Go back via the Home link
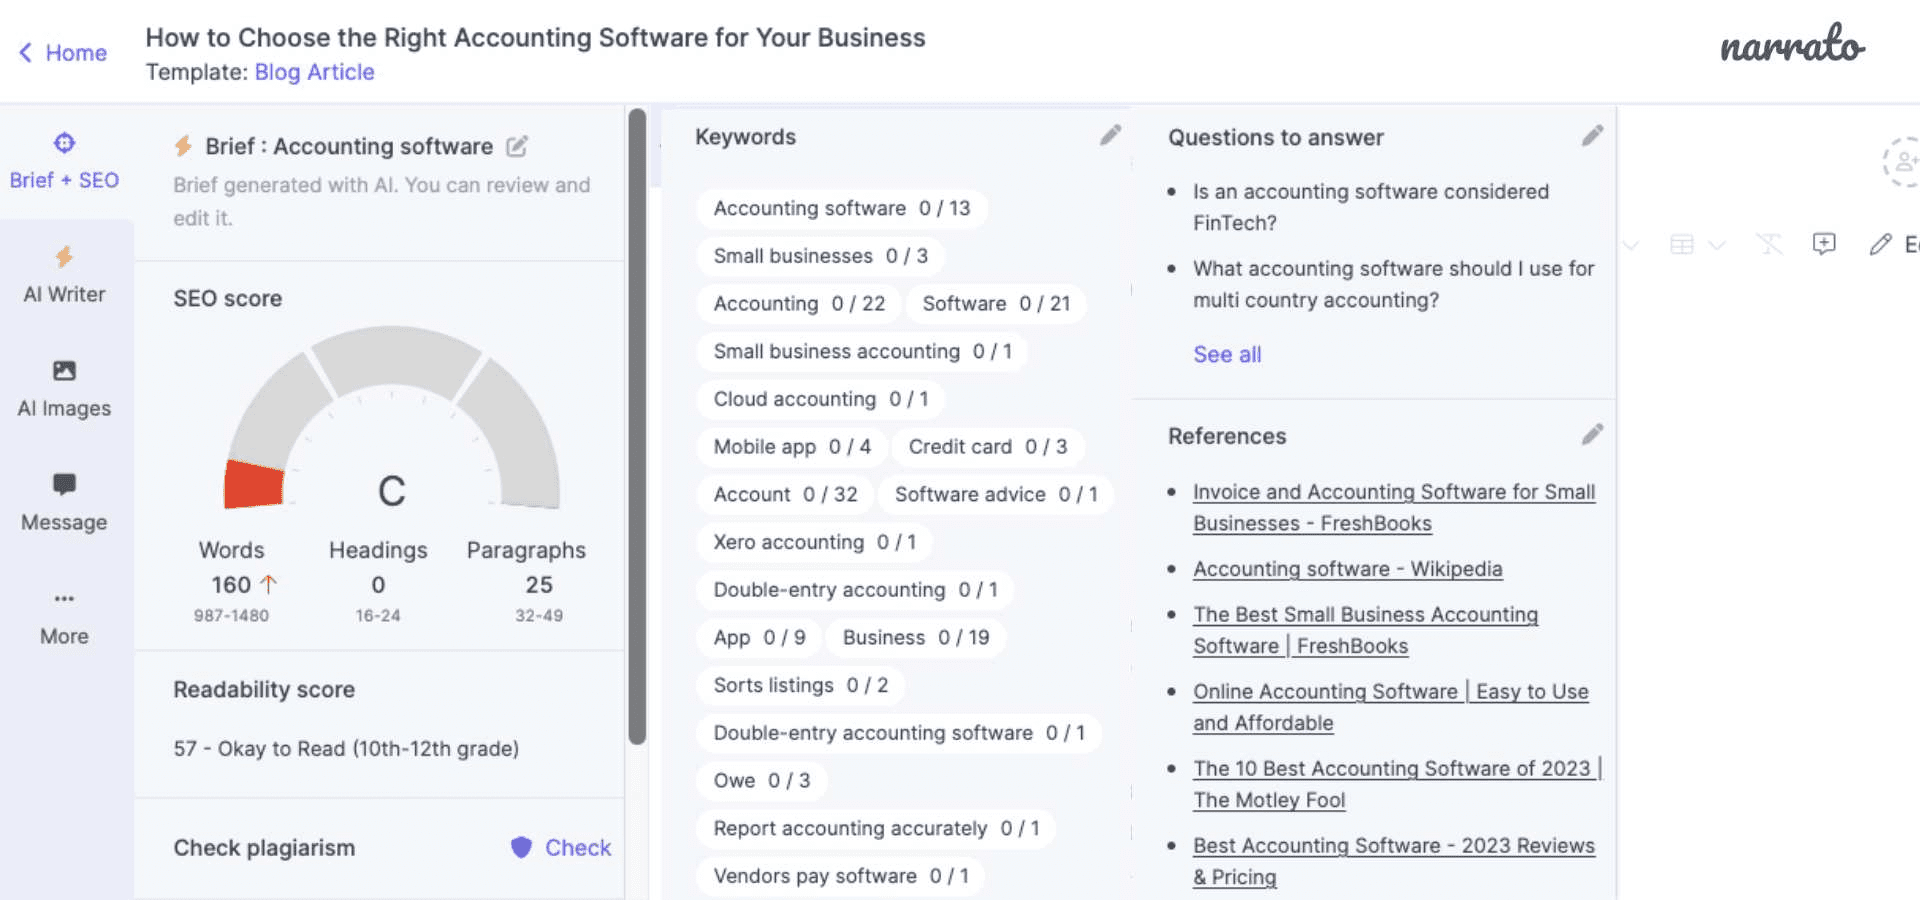The width and height of the screenshot is (1920, 900). pyautogui.click(x=62, y=53)
